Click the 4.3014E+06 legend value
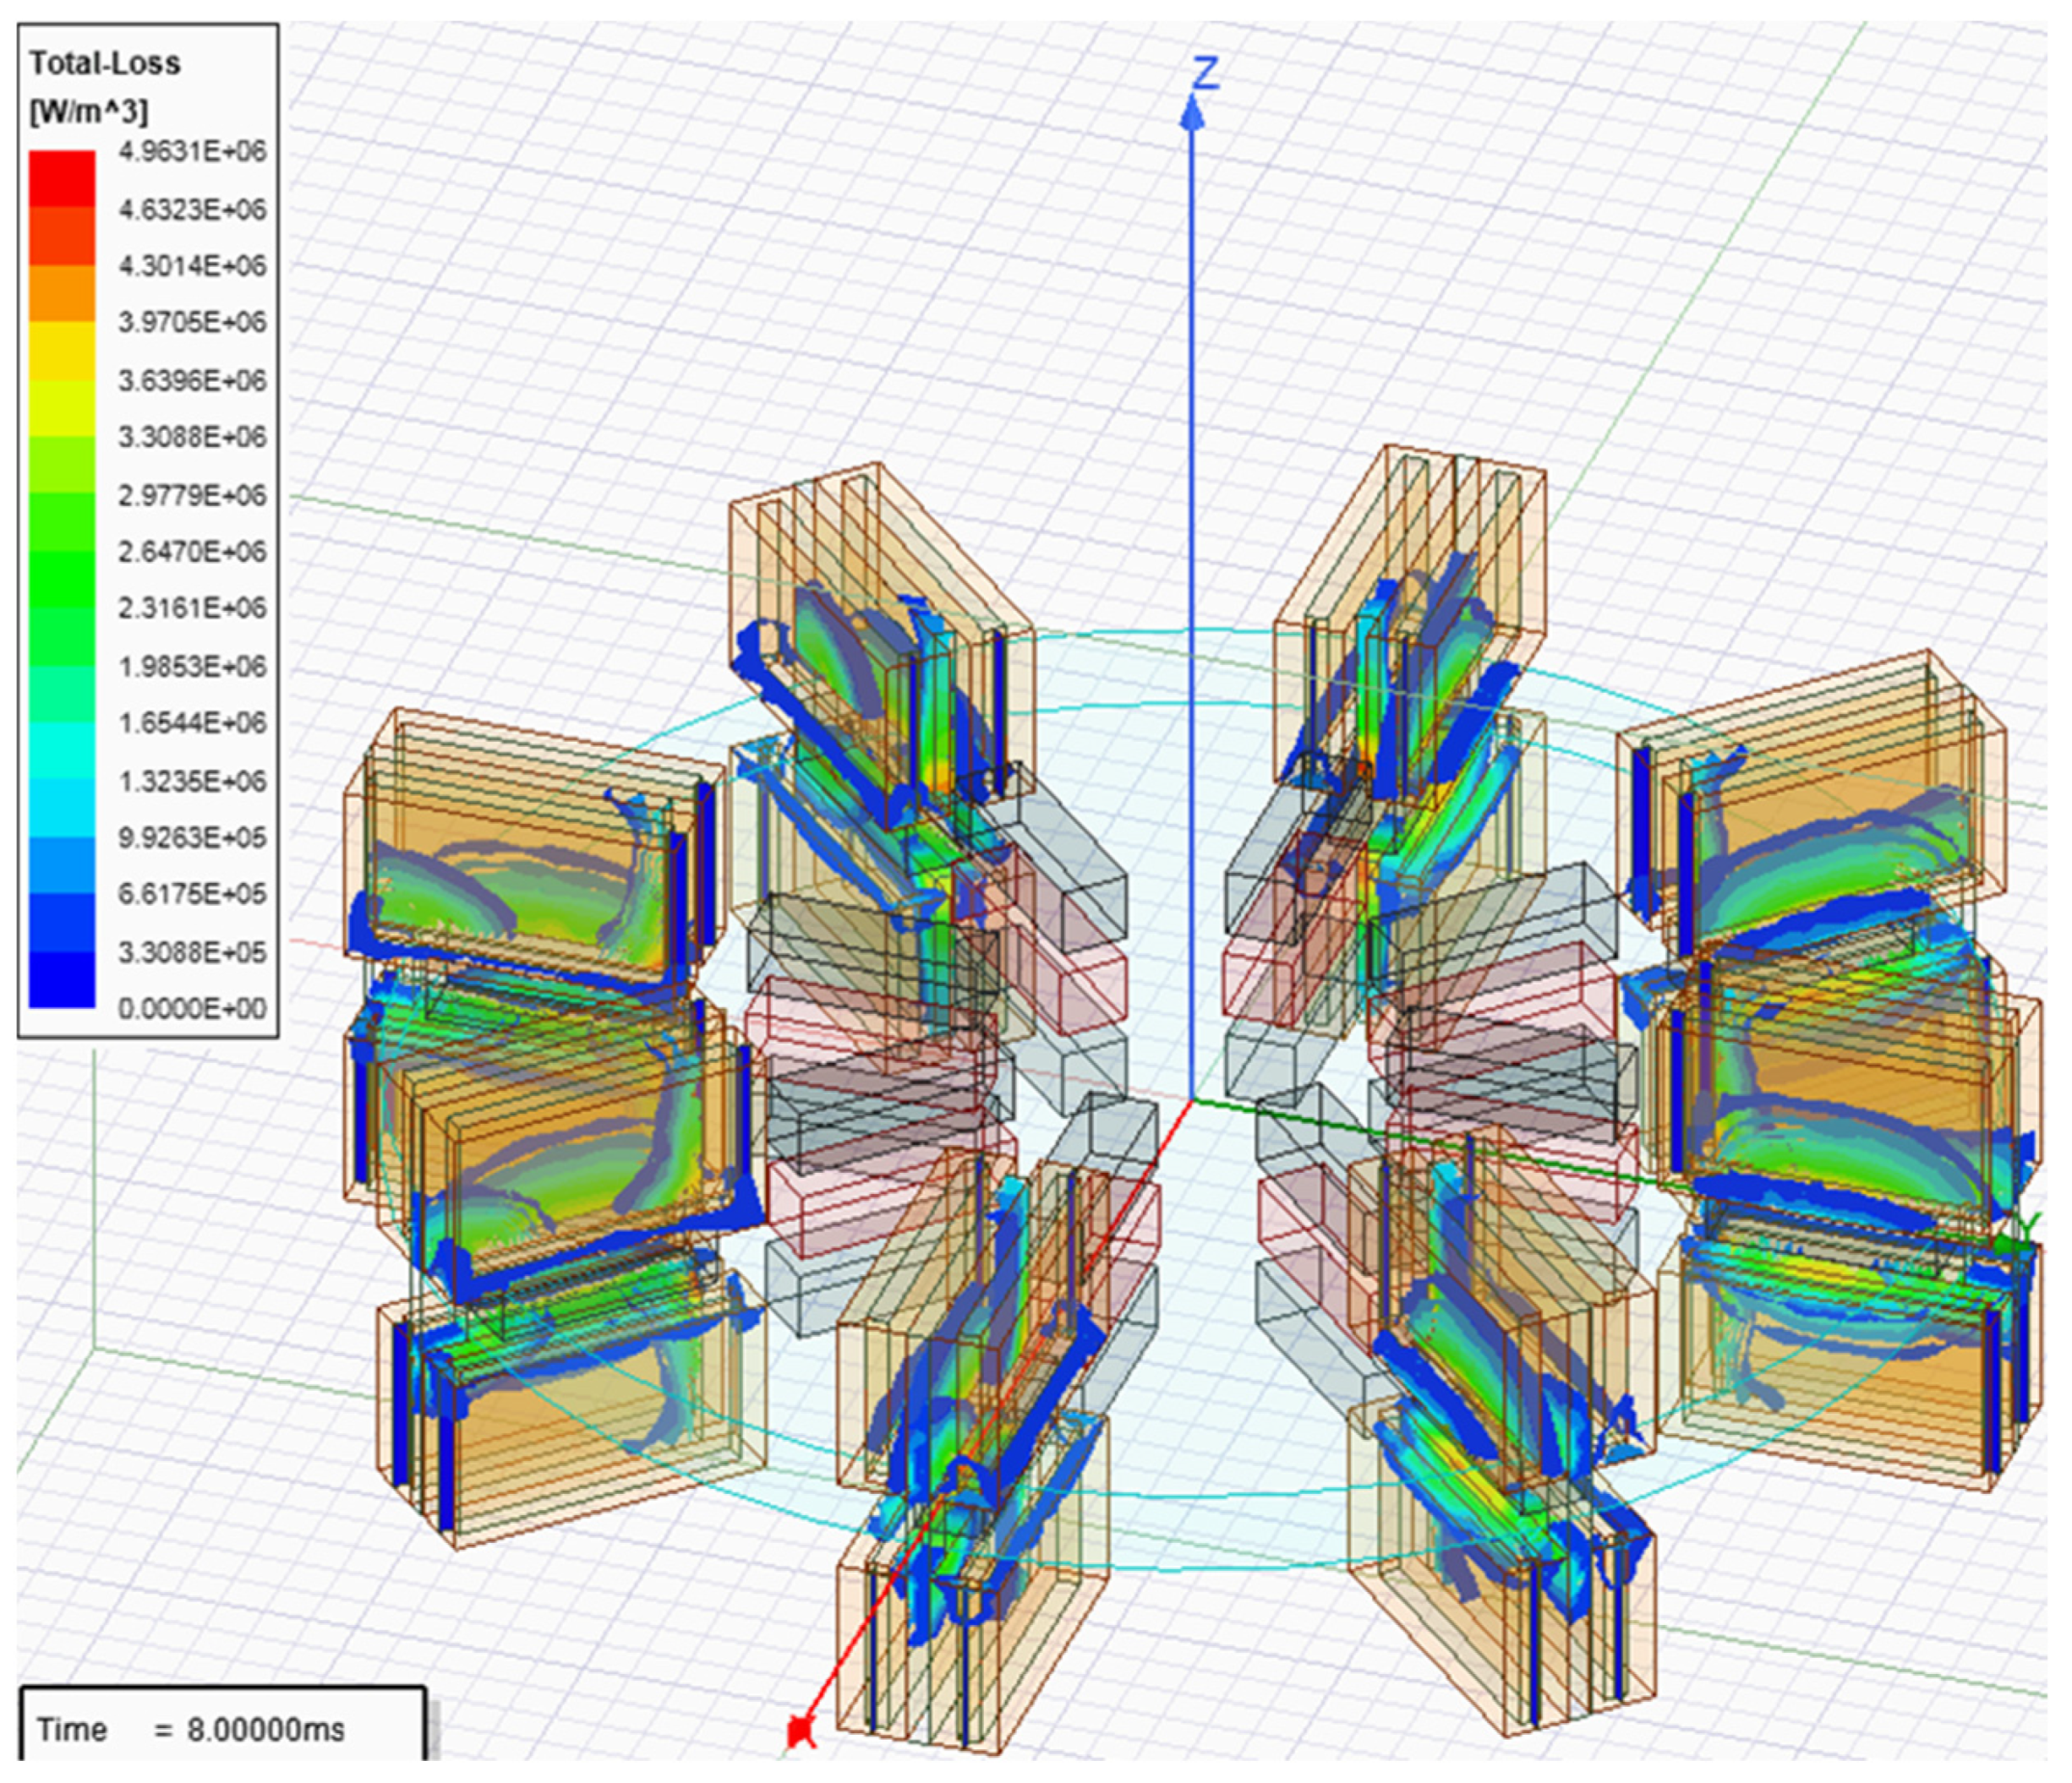Screen dimensions: 2072x1783 192,265
